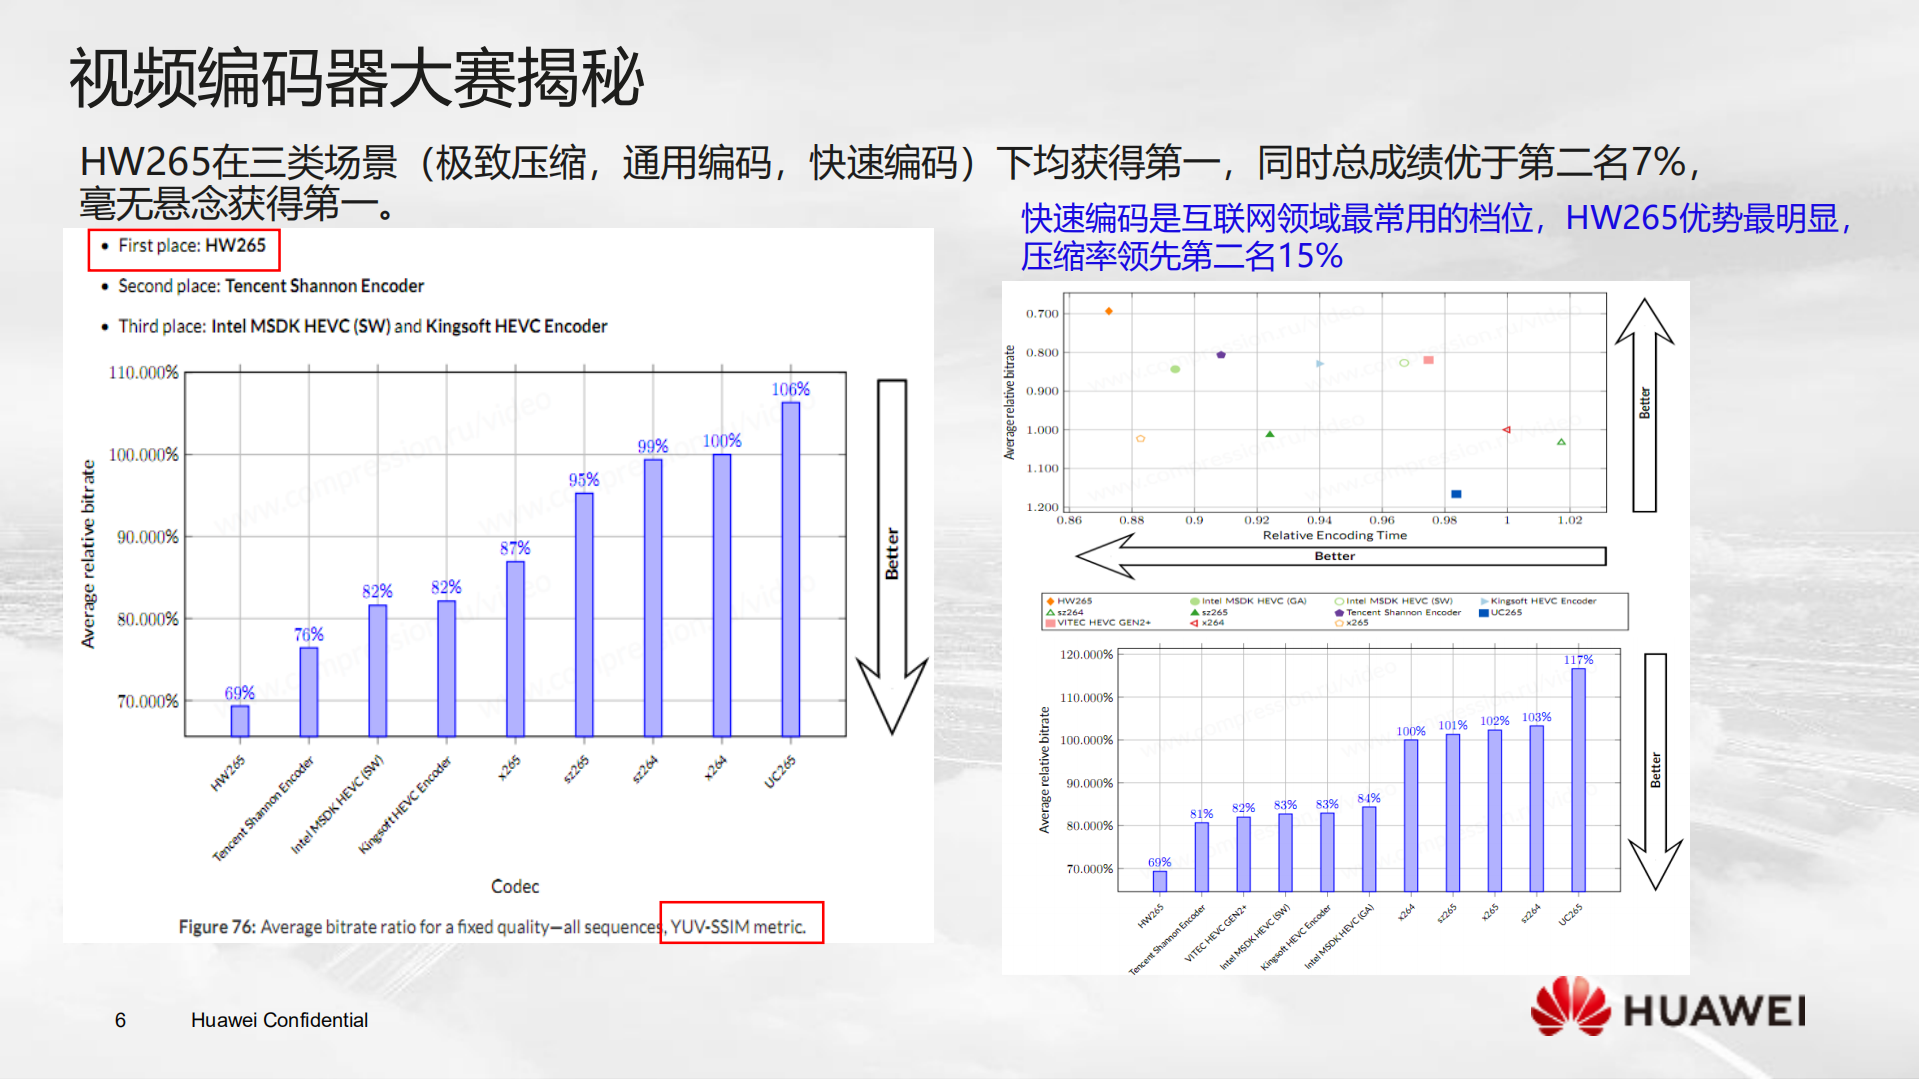
Task: Select the pink VITEC HEVC GEN2+ square marker
Action: (1428, 360)
